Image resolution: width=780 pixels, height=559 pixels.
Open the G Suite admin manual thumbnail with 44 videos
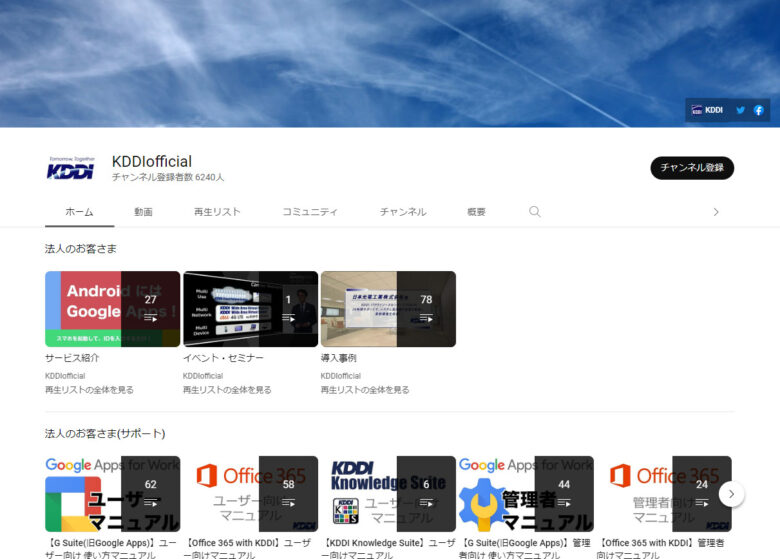[526, 494]
